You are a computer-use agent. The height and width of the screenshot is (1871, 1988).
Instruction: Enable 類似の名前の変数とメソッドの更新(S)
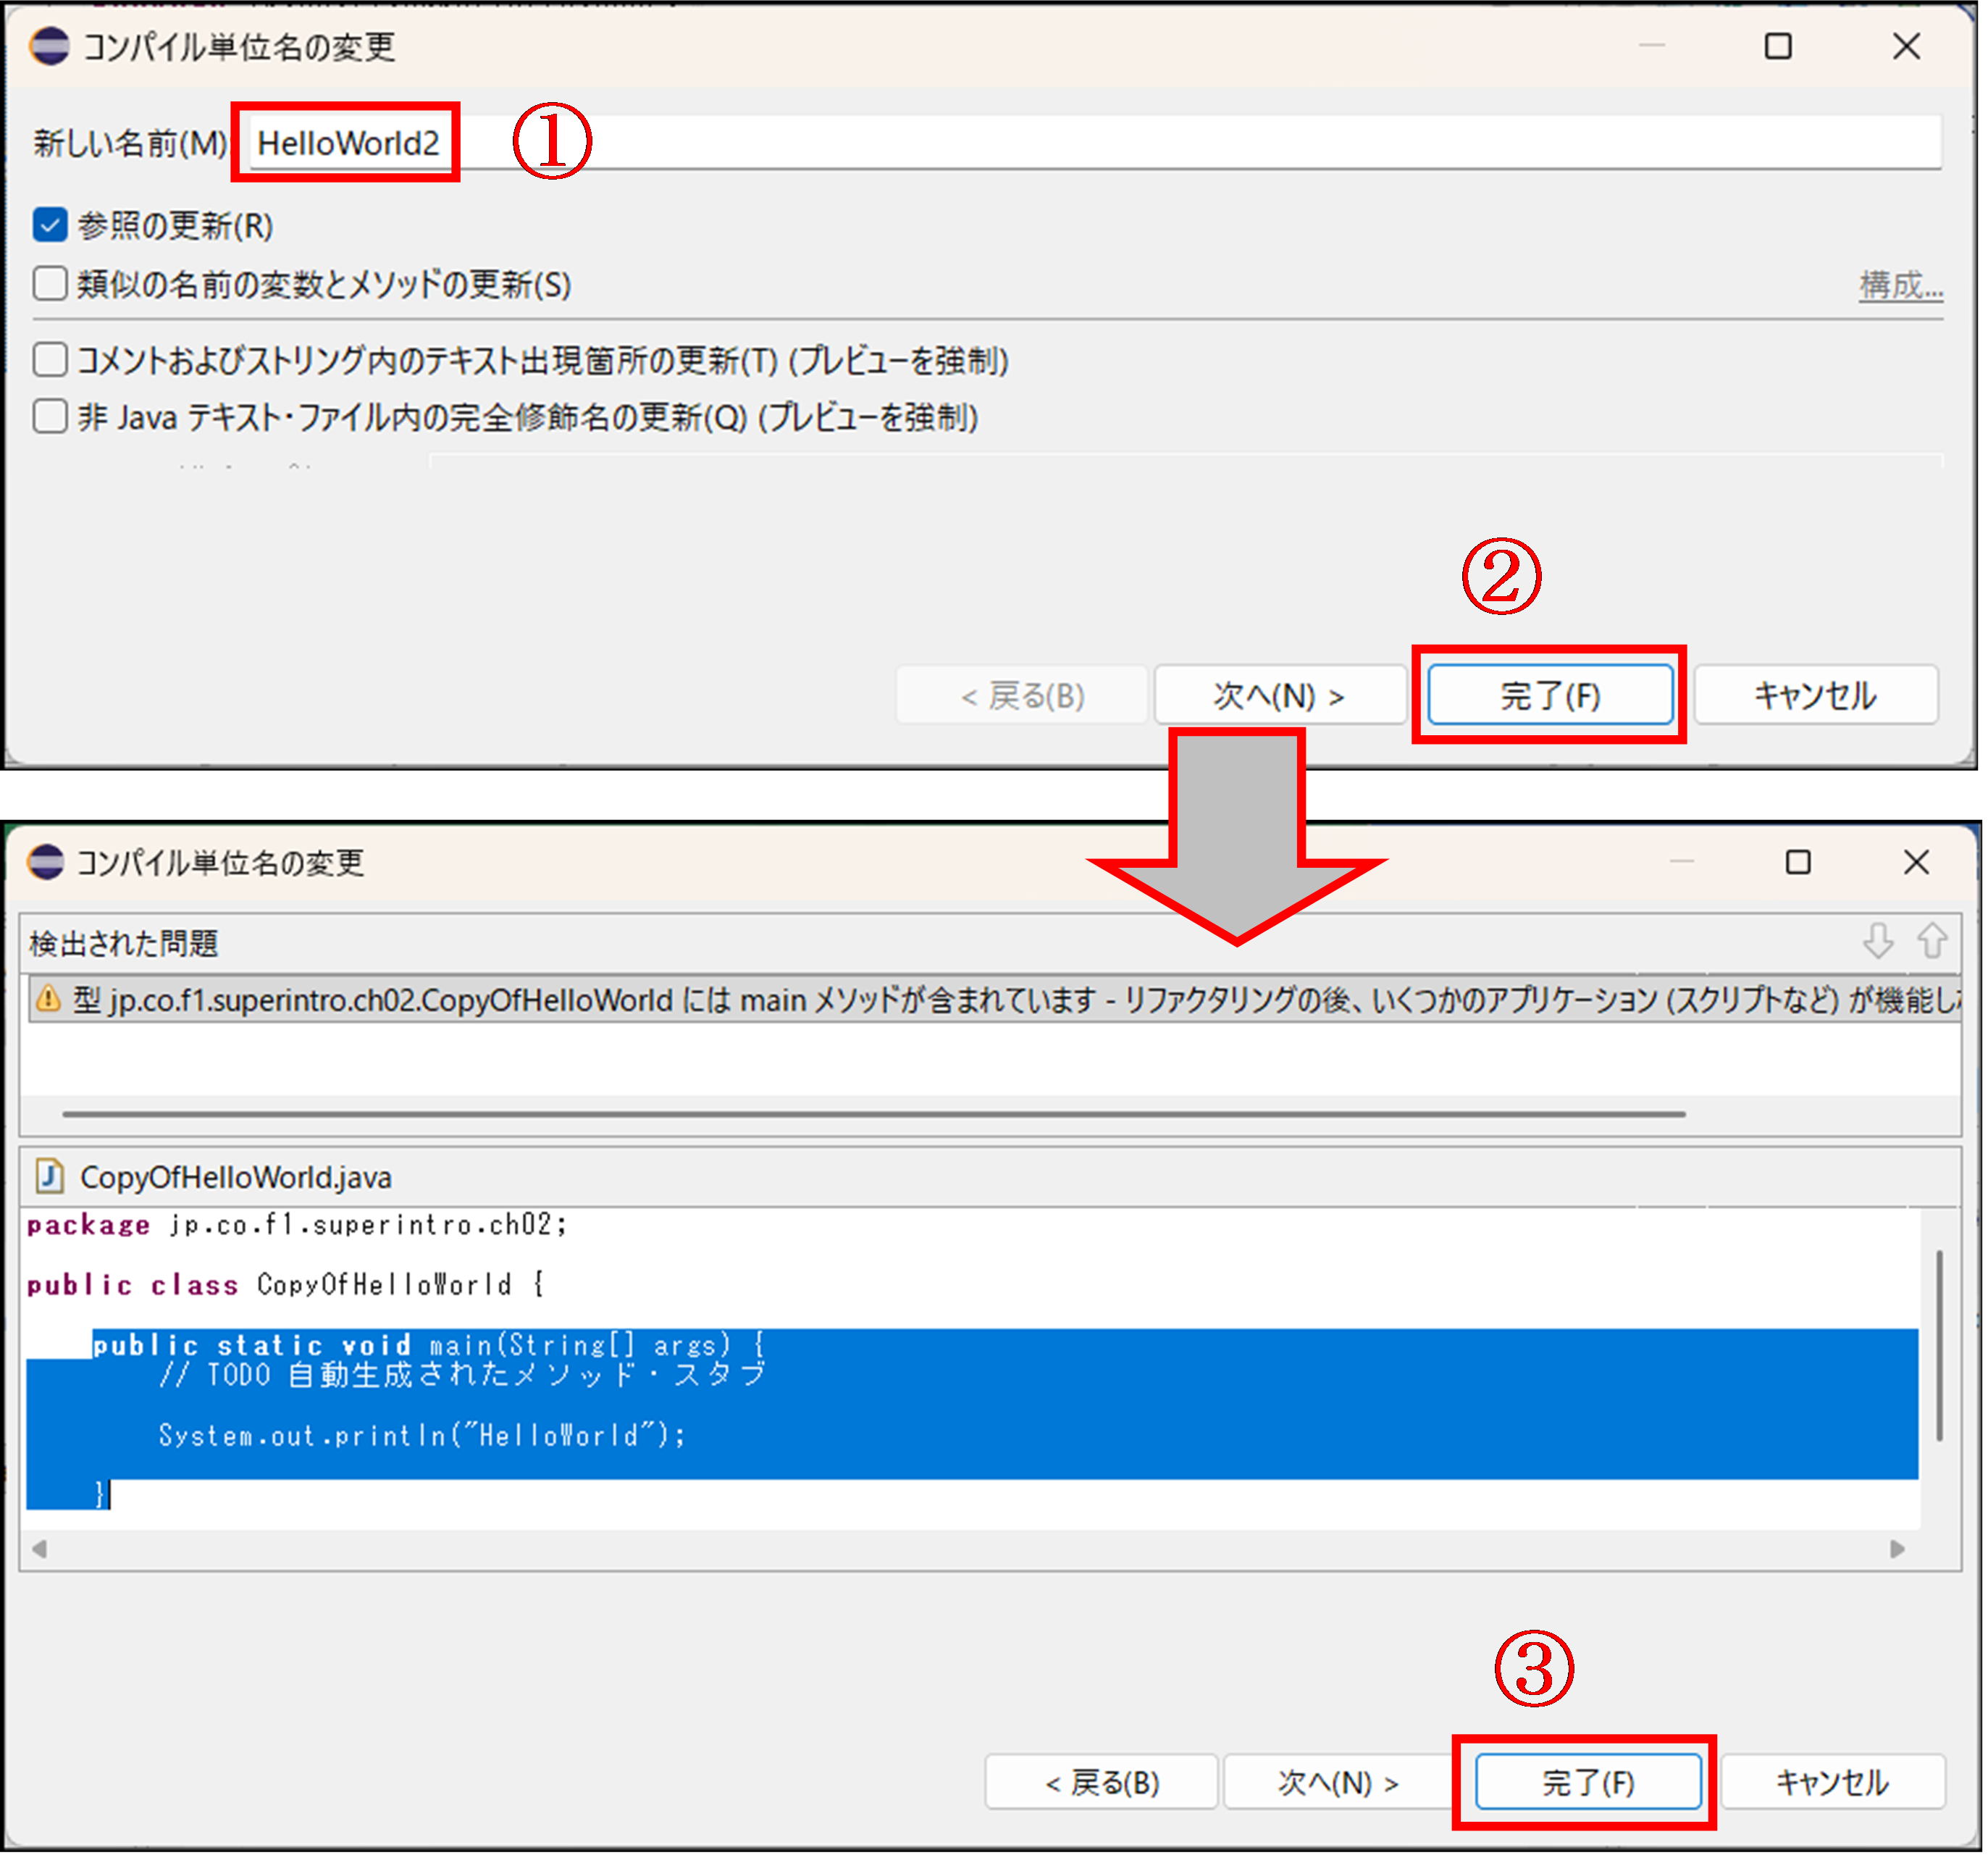[50, 284]
